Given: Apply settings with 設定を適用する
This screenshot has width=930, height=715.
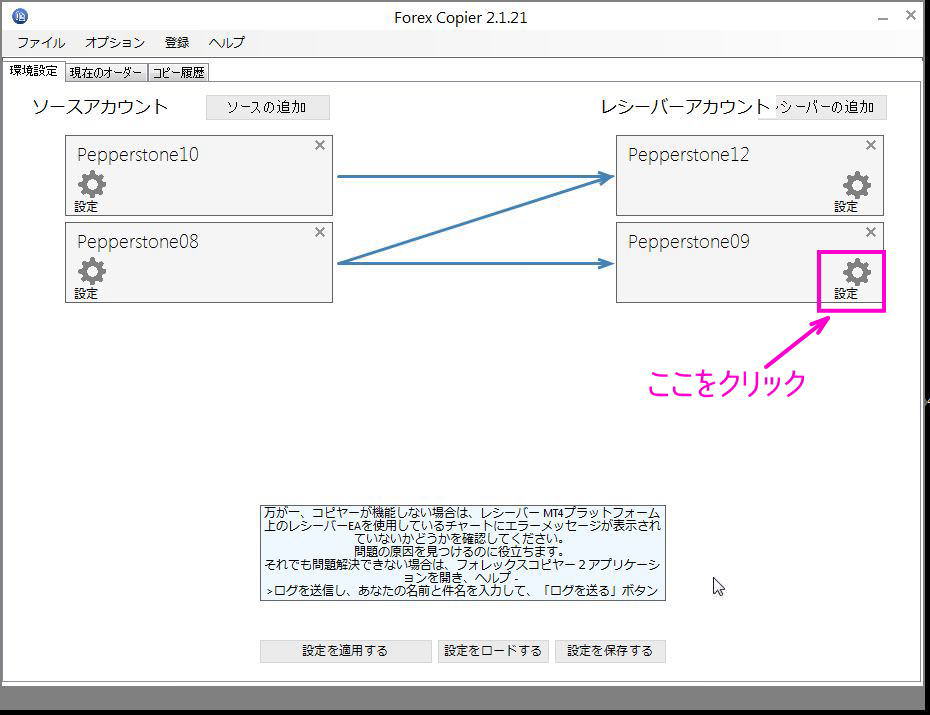Looking at the screenshot, I should pyautogui.click(x=344, y=650).
